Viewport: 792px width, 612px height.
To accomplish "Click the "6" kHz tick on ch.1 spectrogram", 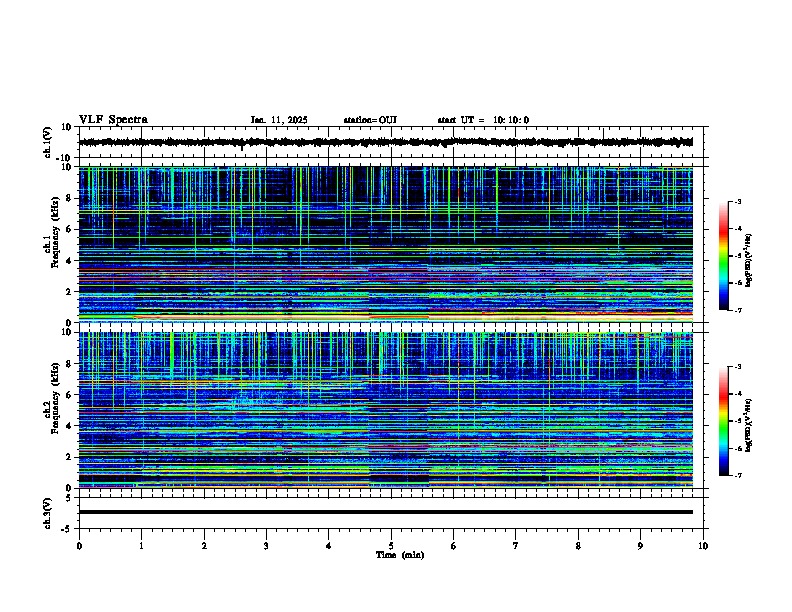I will tap(69, 229).
